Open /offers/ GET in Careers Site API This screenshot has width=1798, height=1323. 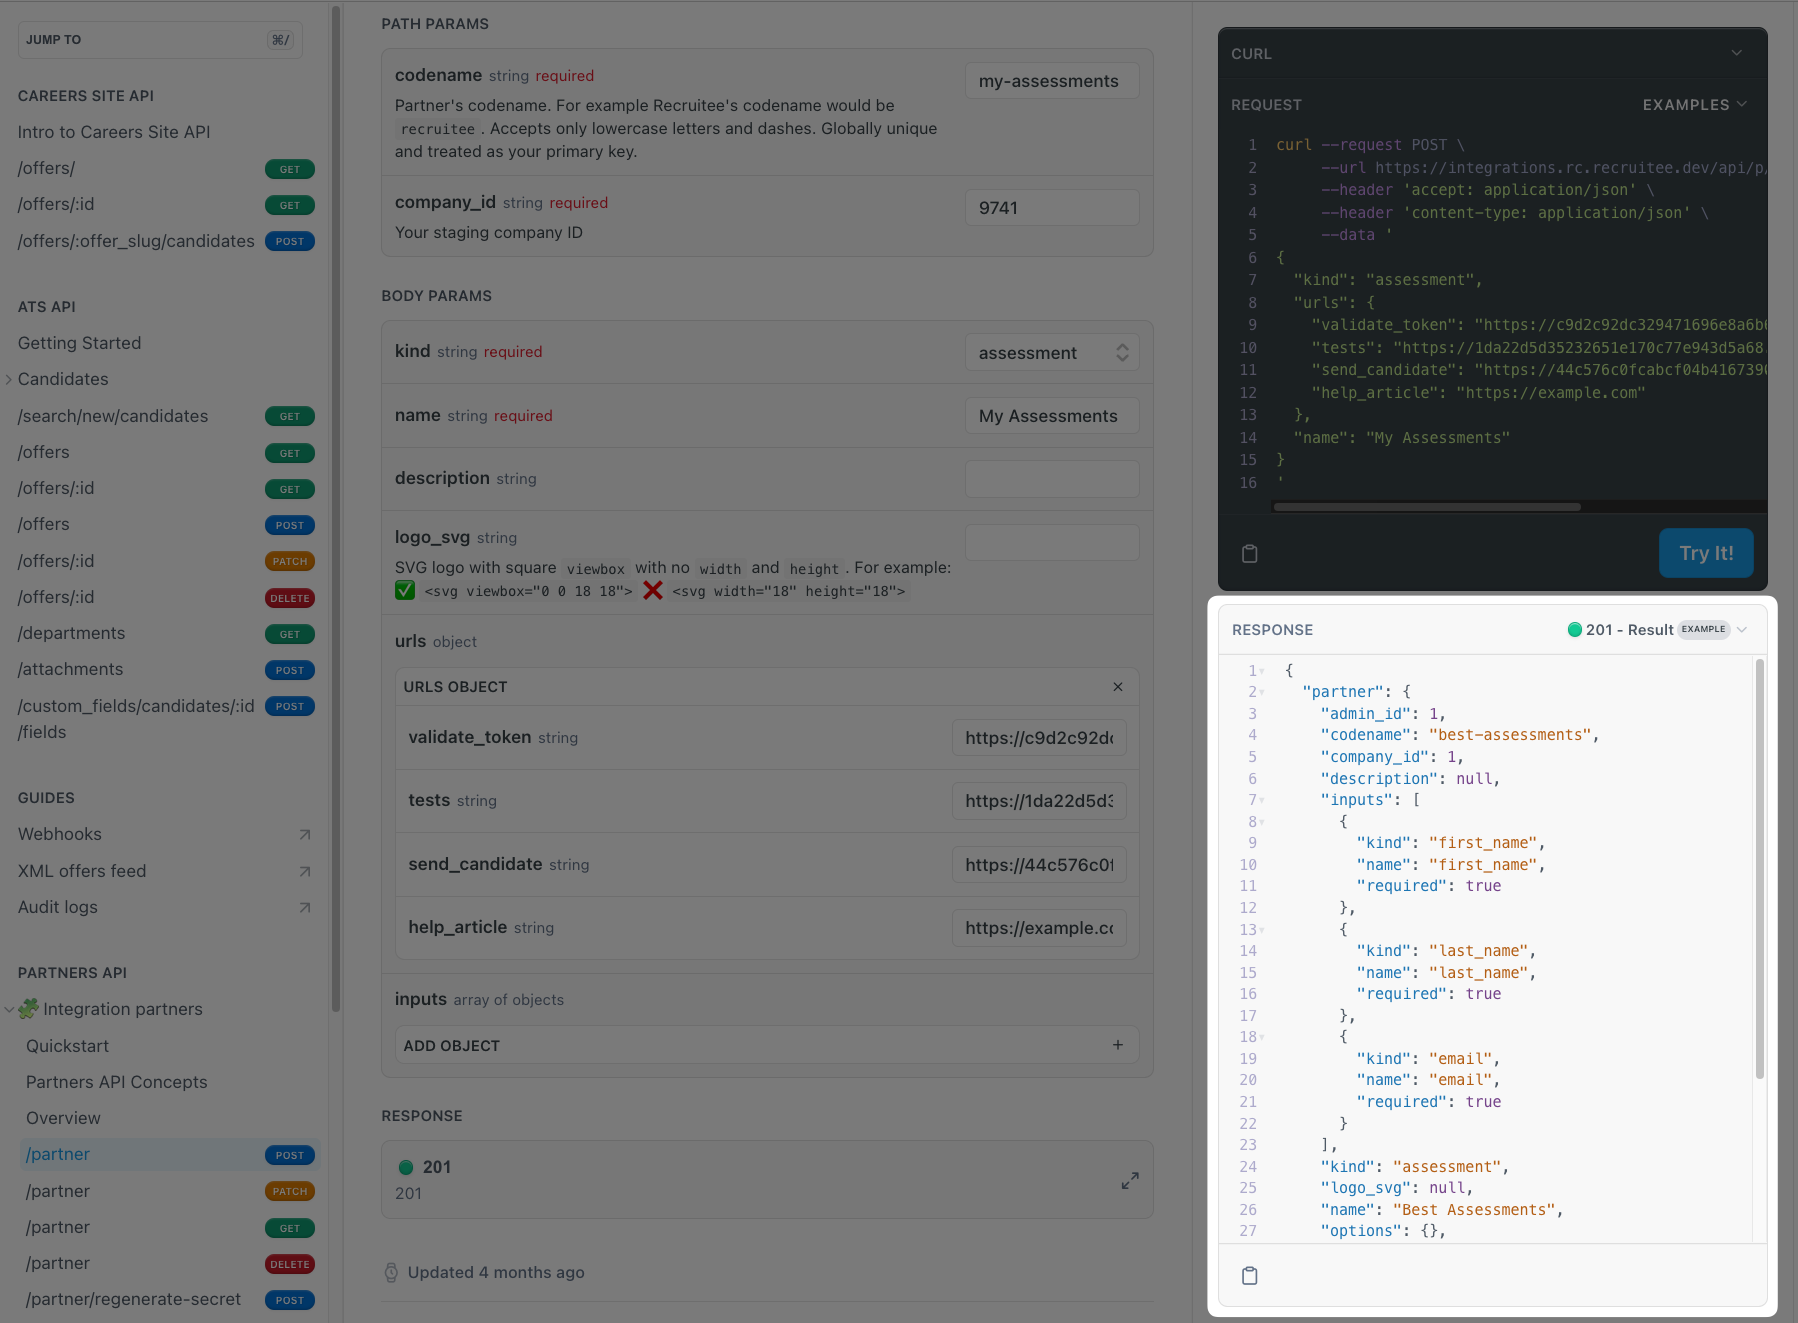(x=166, y=169)
